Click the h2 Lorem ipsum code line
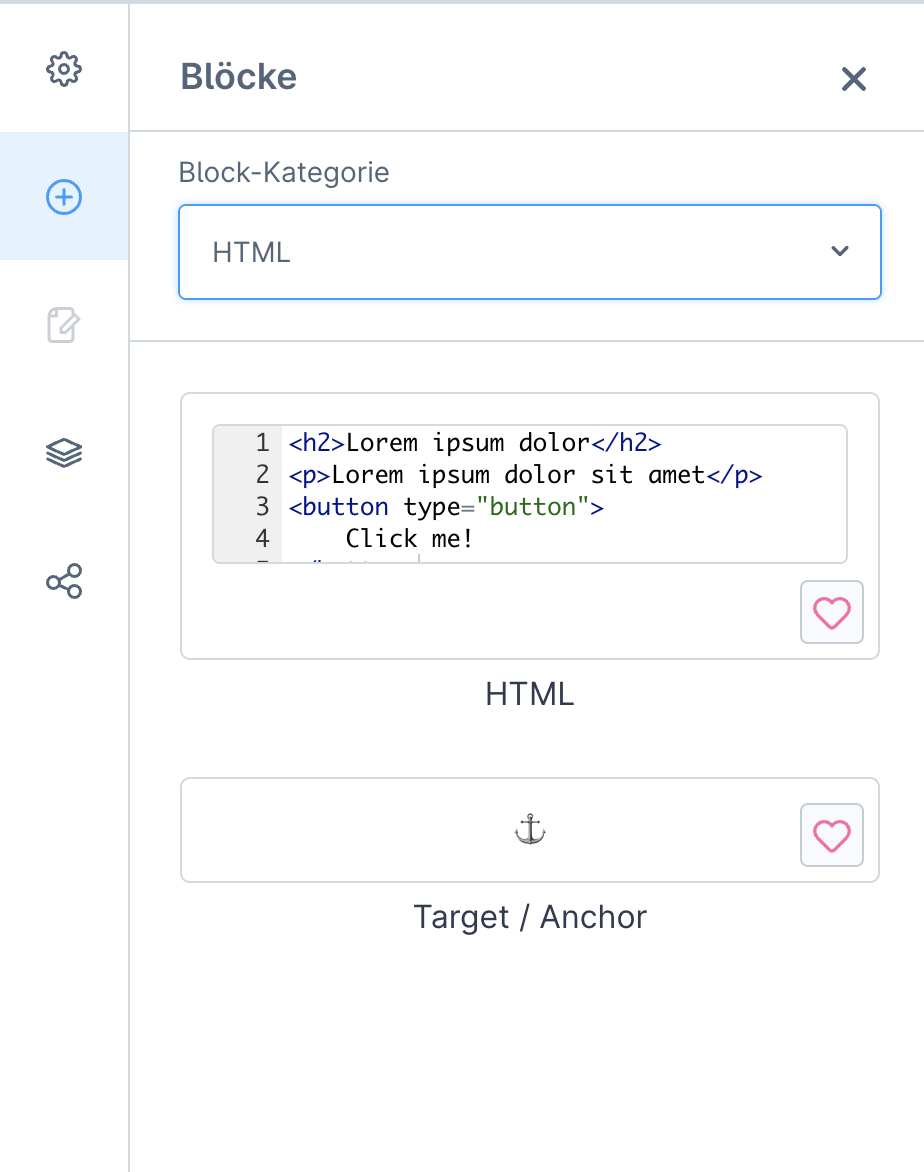 coord(475,442)
